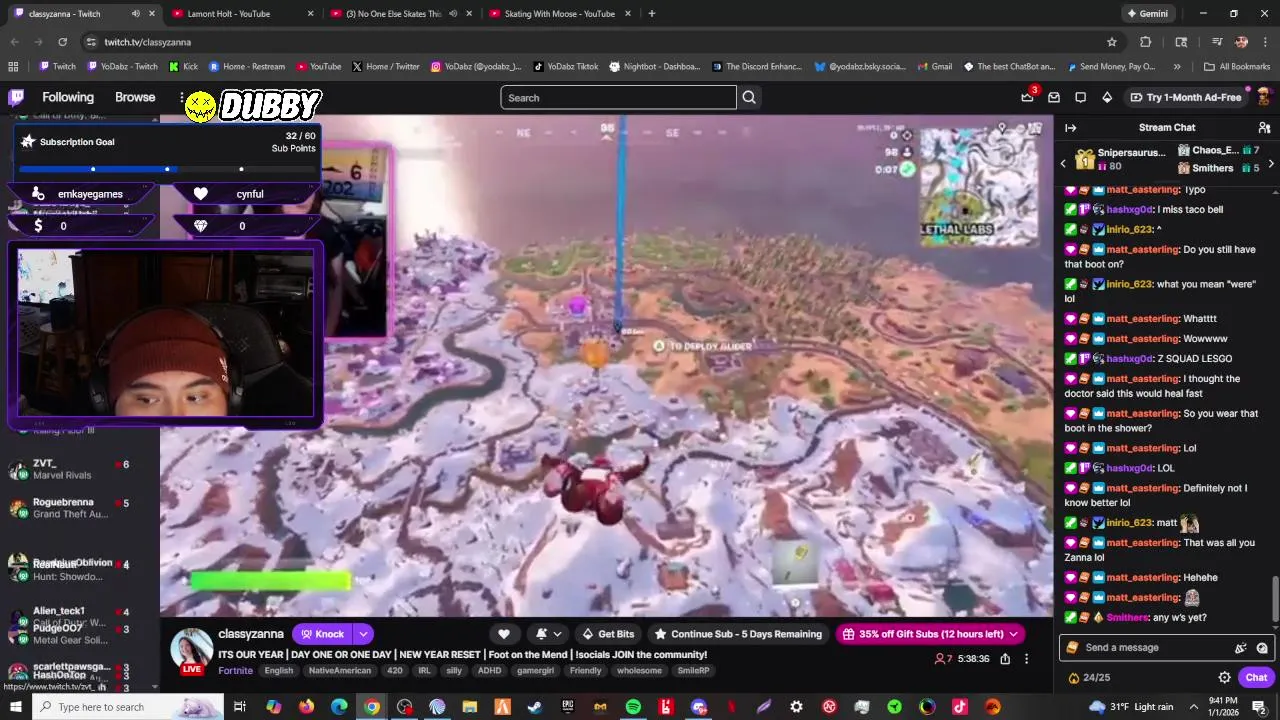Open chat settings gear
The width and height of the screenshot is (1280, 720).
(1224, 677)
